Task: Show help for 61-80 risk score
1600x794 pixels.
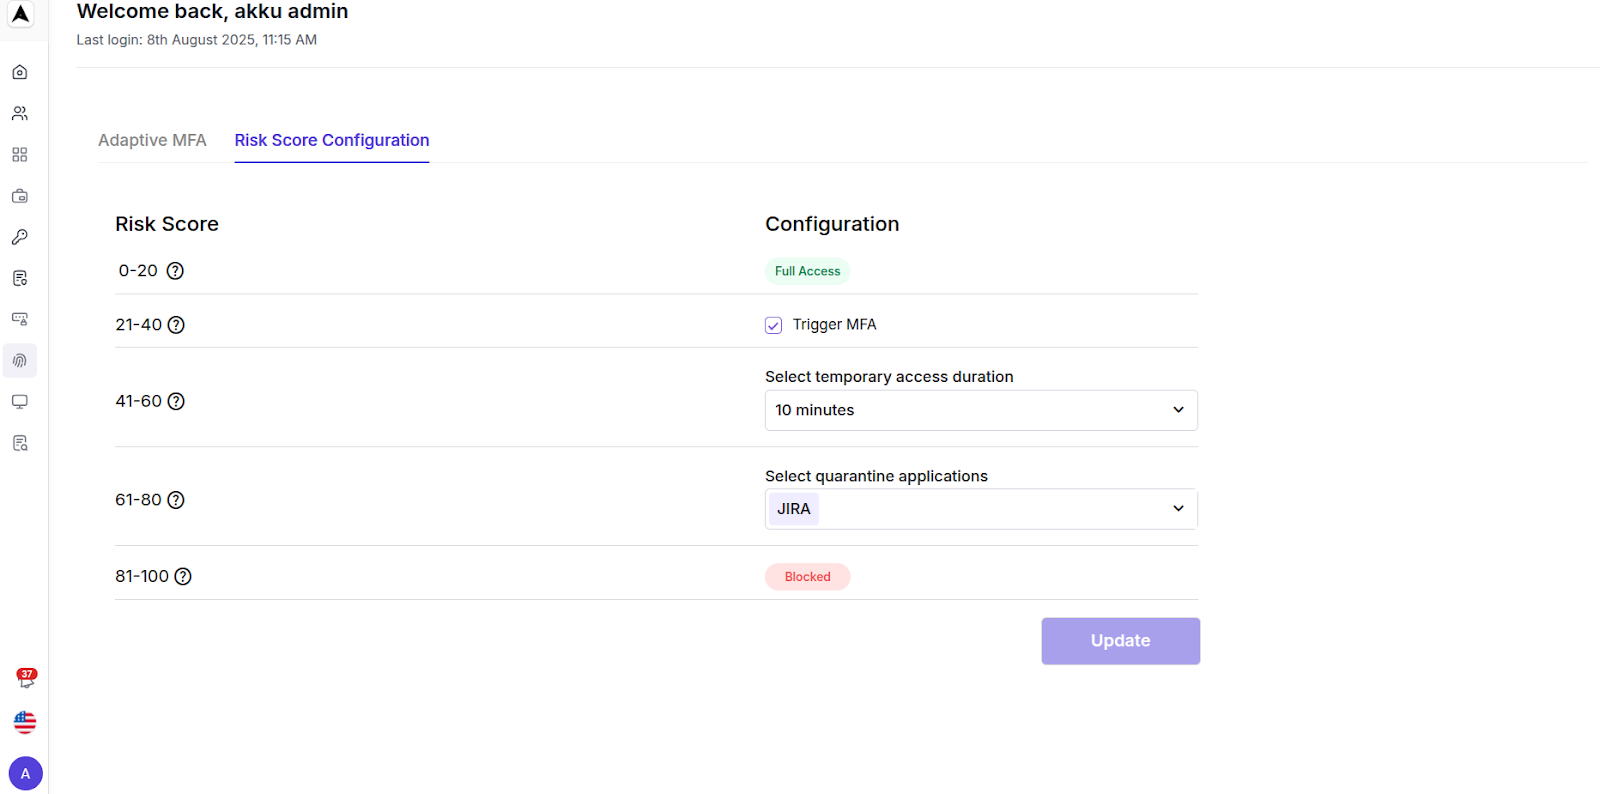Action: 176,500
